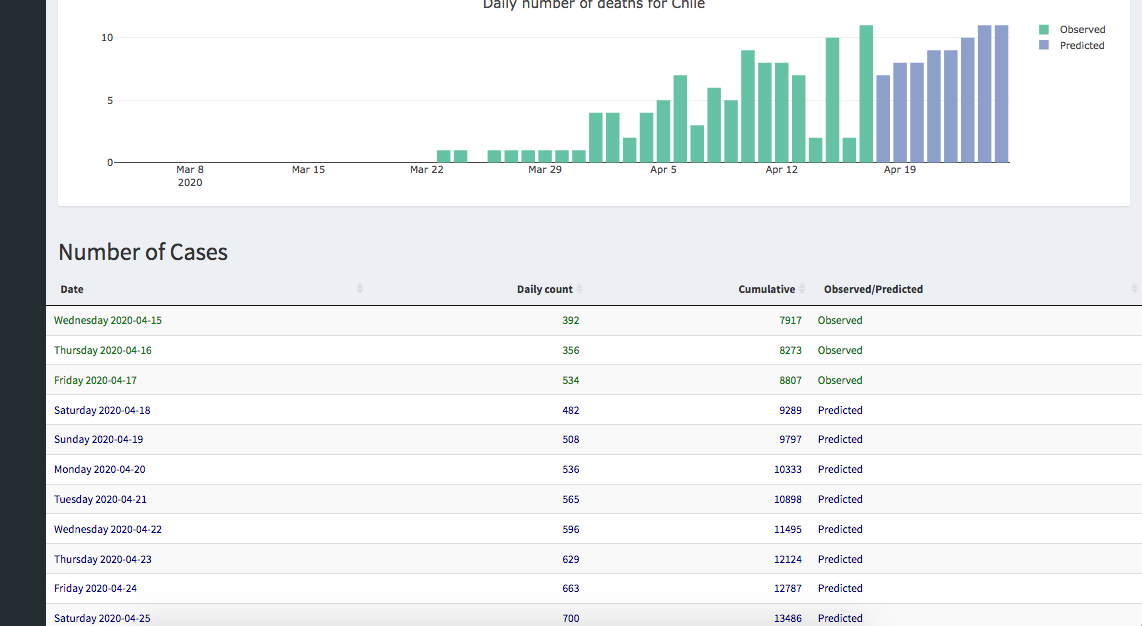
Task: Sort table by Daily count header text
Action: pos(544,289)
